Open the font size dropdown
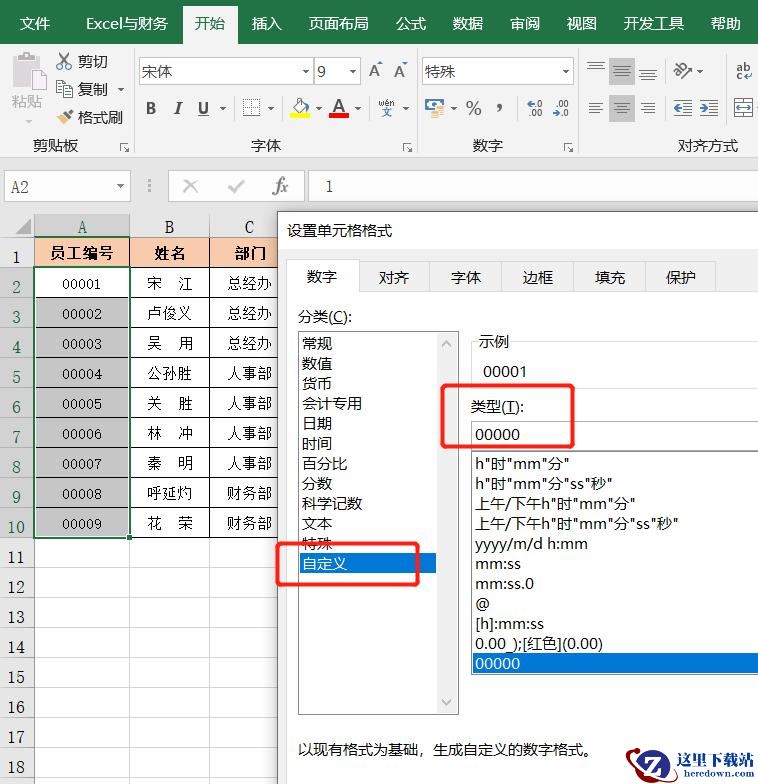Screen dimensions: 758x784 click(352, 72)
